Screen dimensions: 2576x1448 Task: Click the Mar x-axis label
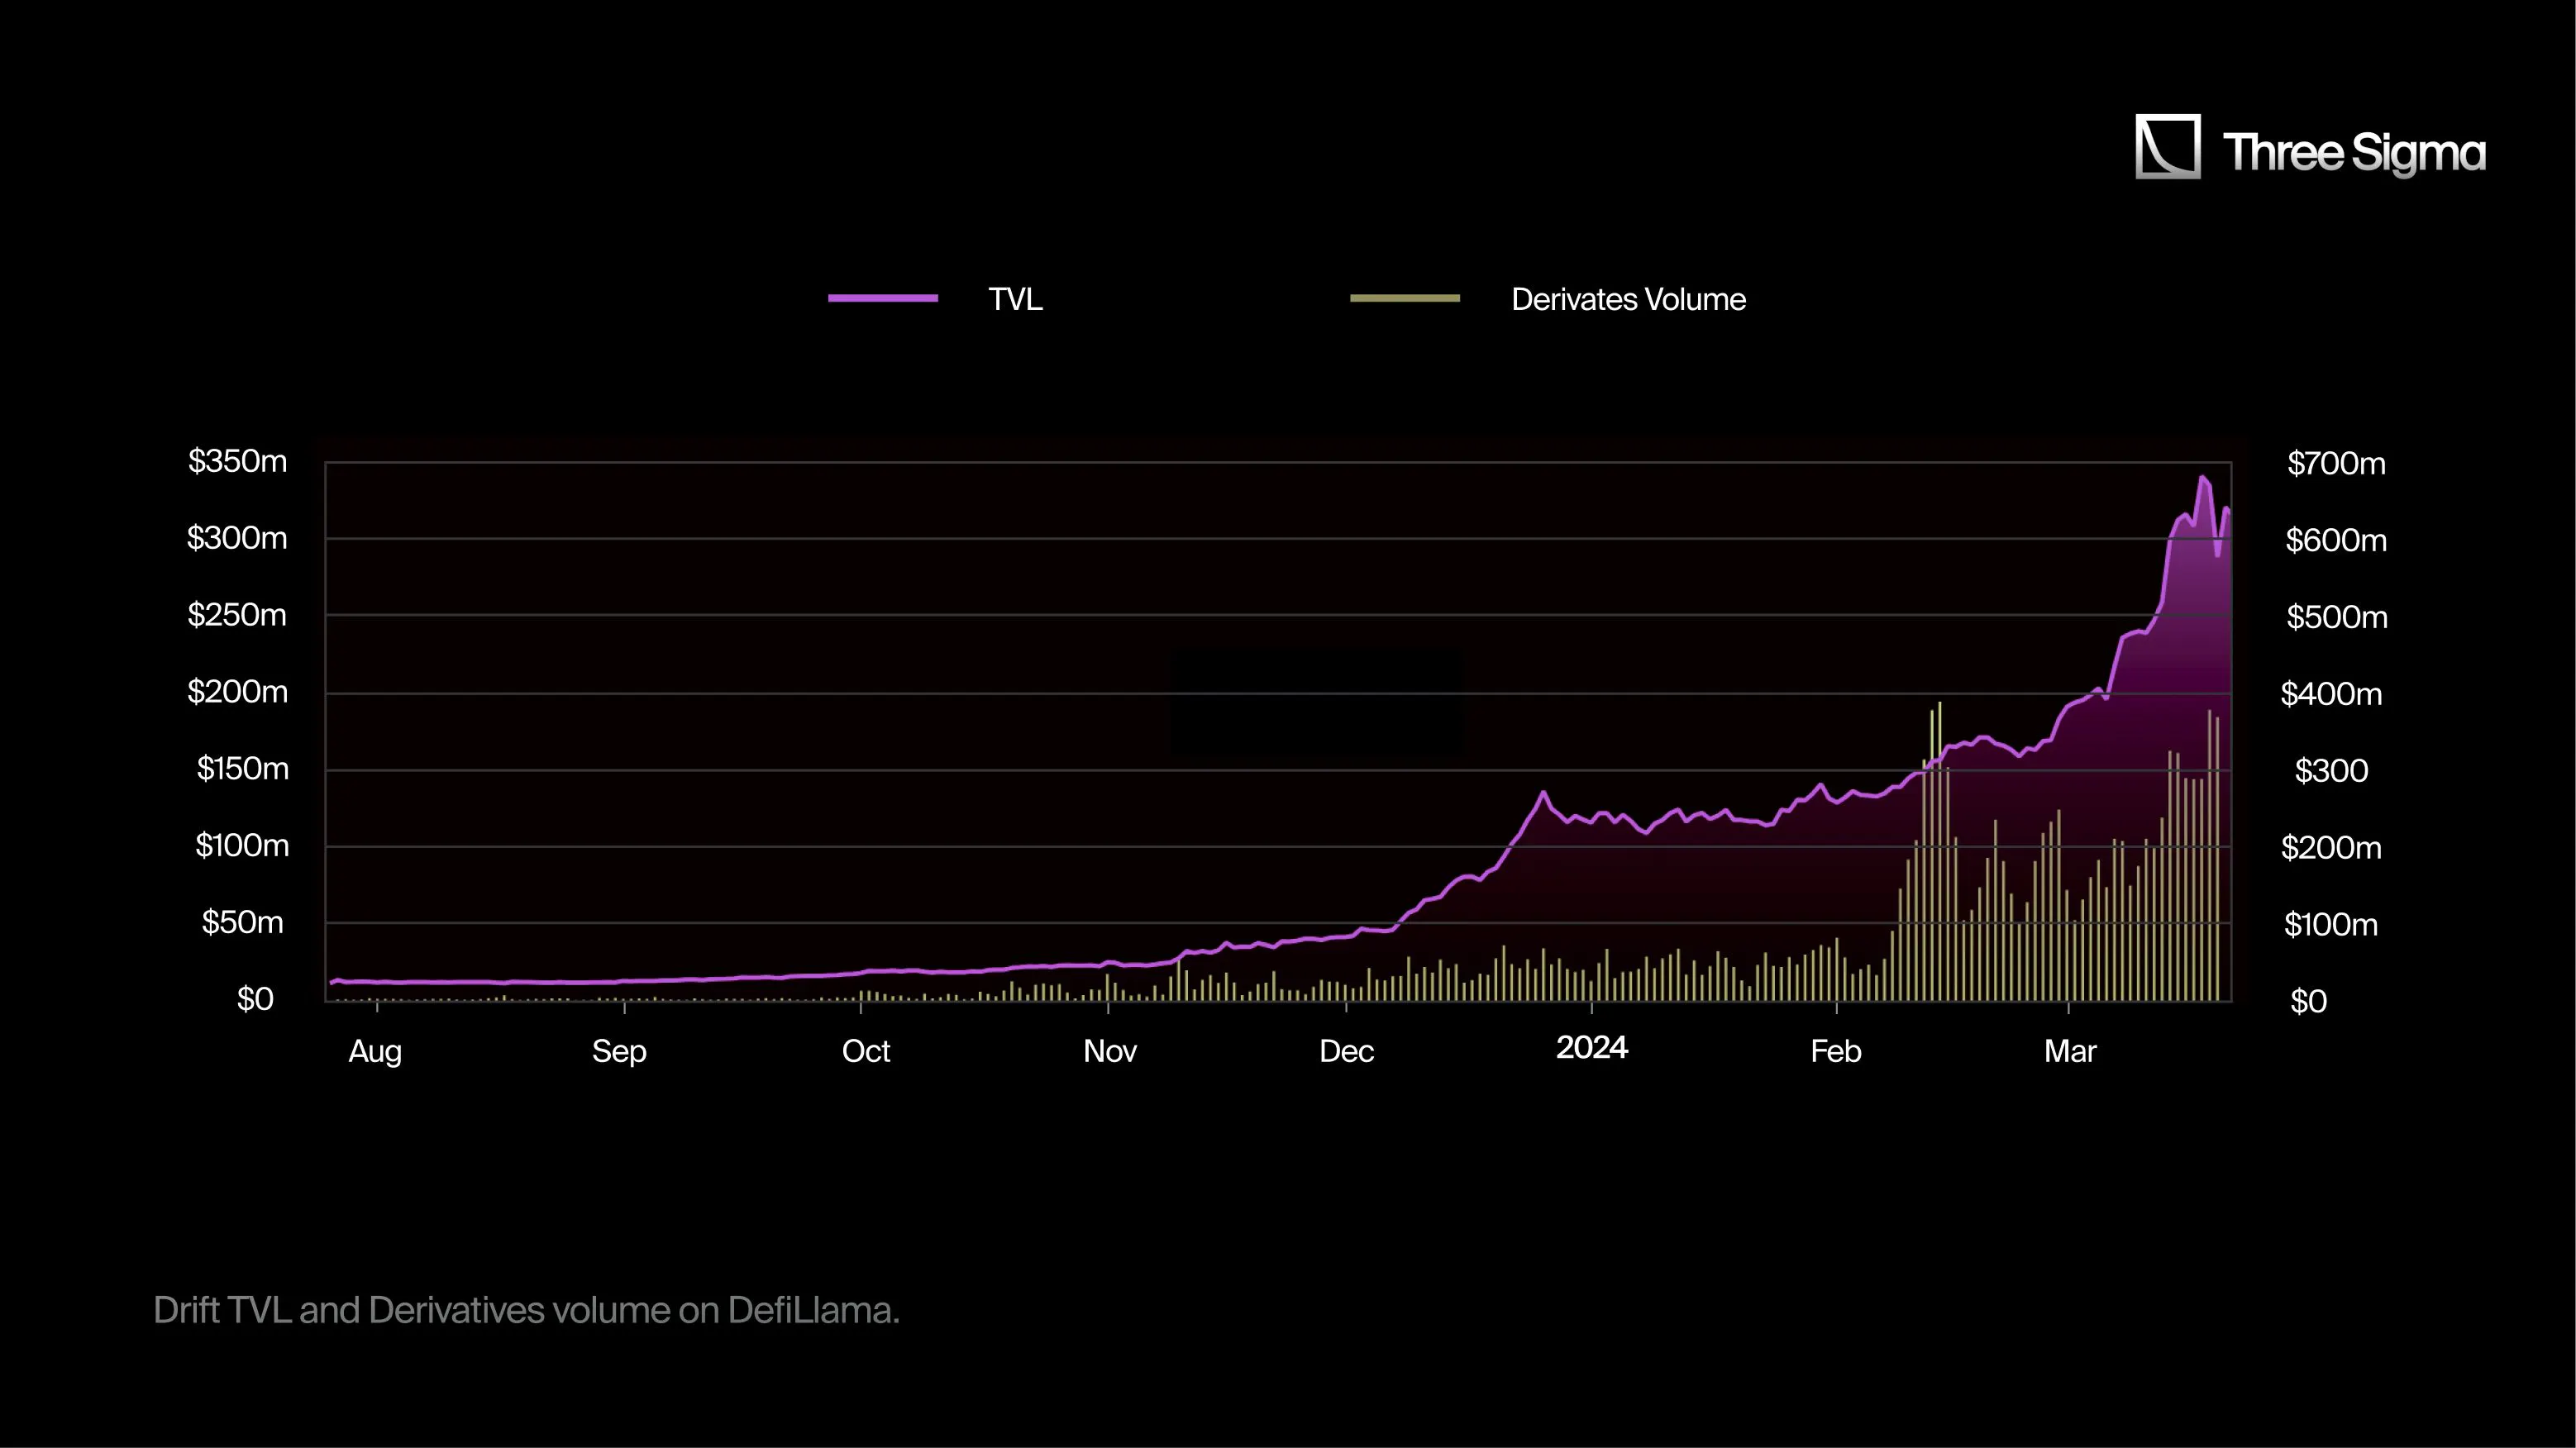tap(2070, 1051)
